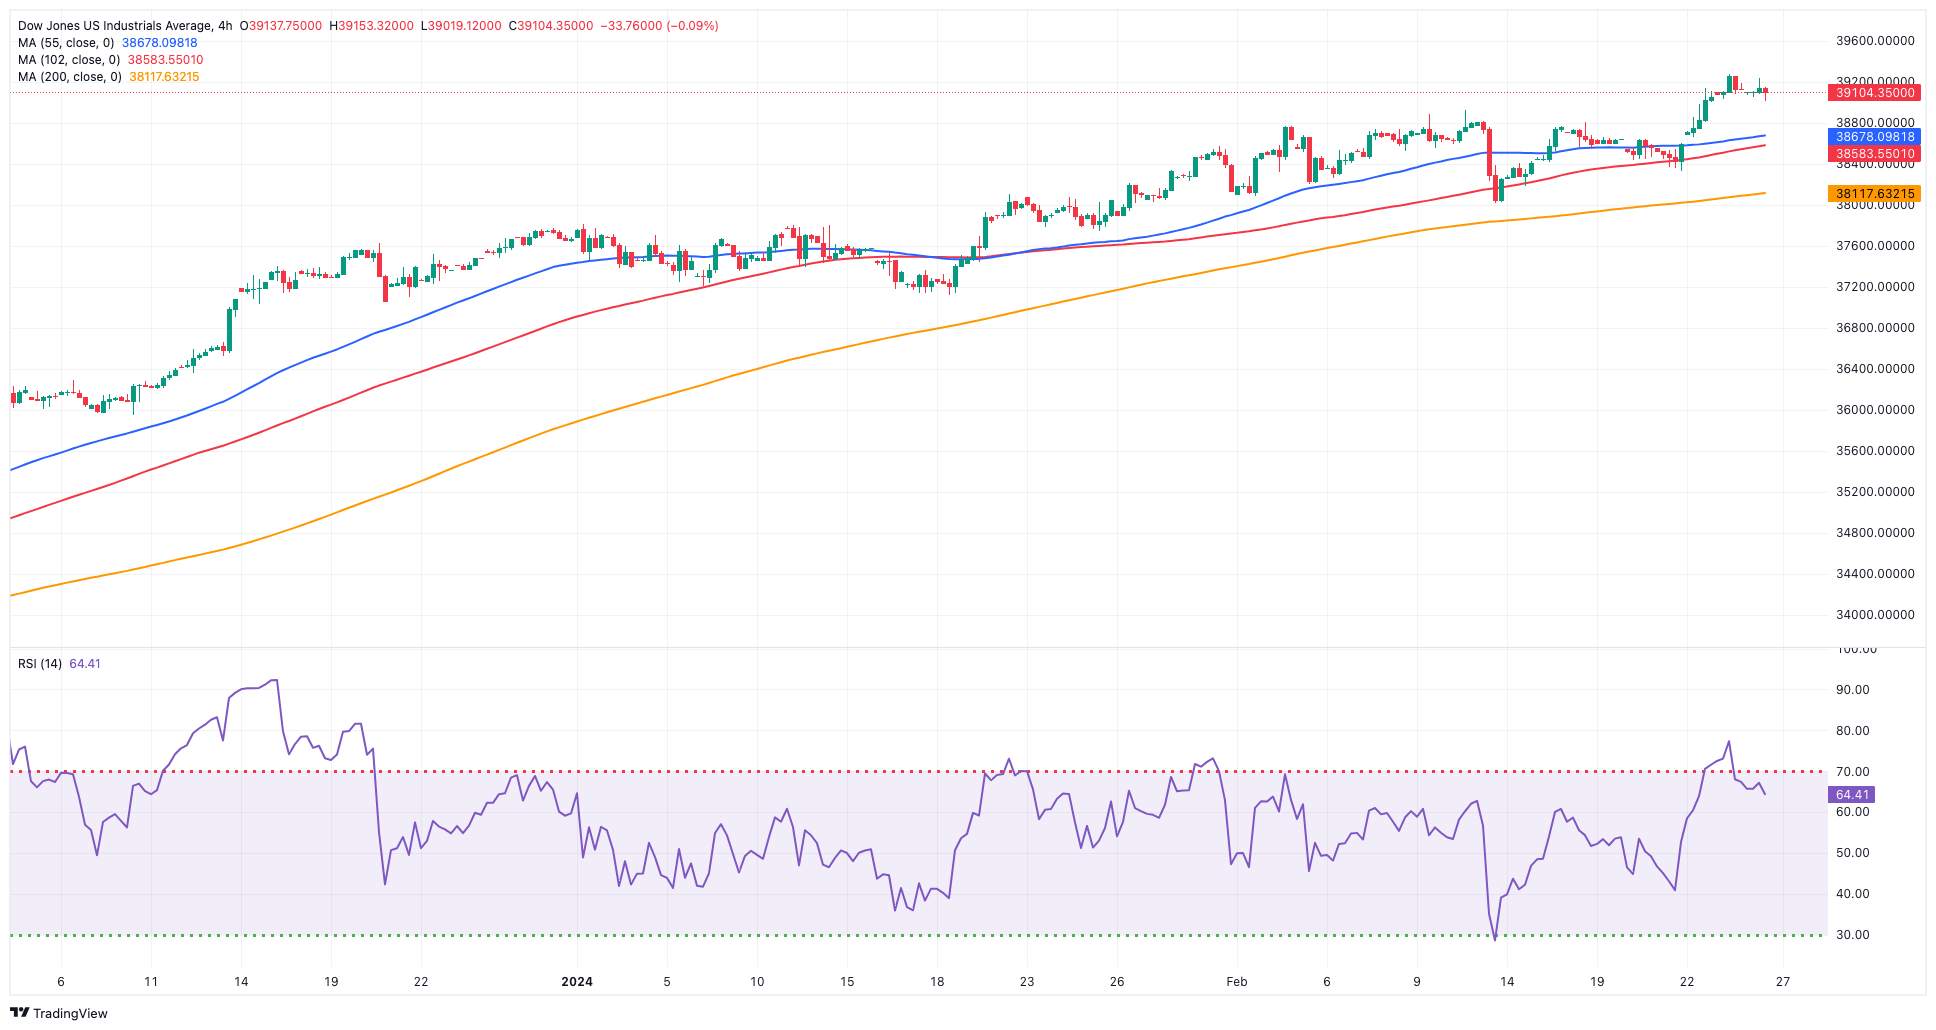Click the blue MA price tag 38678.09818
Image resolution: width=1936 pixels, height=1030 pixels.
1875,137
